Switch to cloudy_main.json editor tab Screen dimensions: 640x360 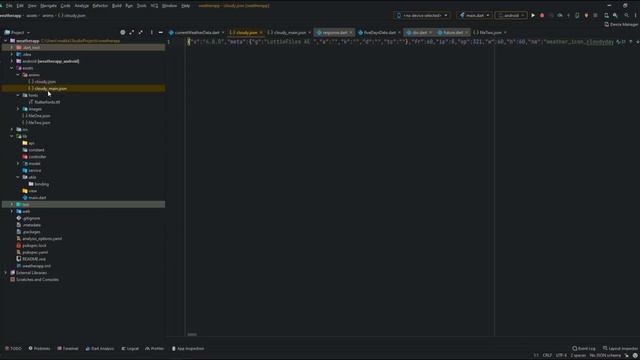289,32
